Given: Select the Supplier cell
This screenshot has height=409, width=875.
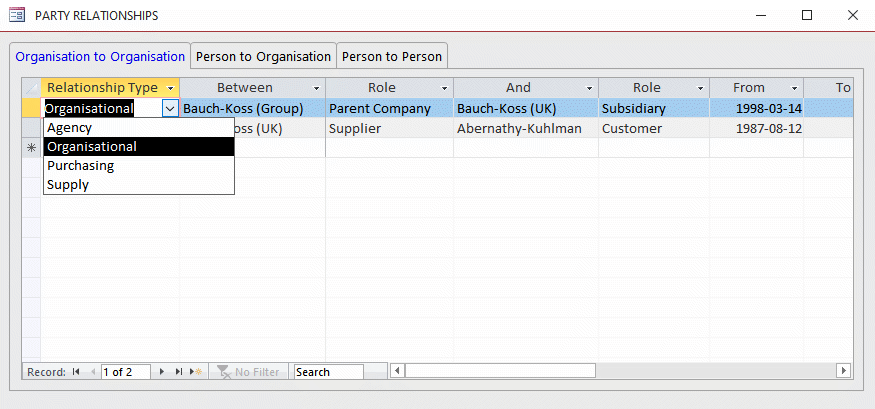Looking at the screenshot, I should point(390,129).
